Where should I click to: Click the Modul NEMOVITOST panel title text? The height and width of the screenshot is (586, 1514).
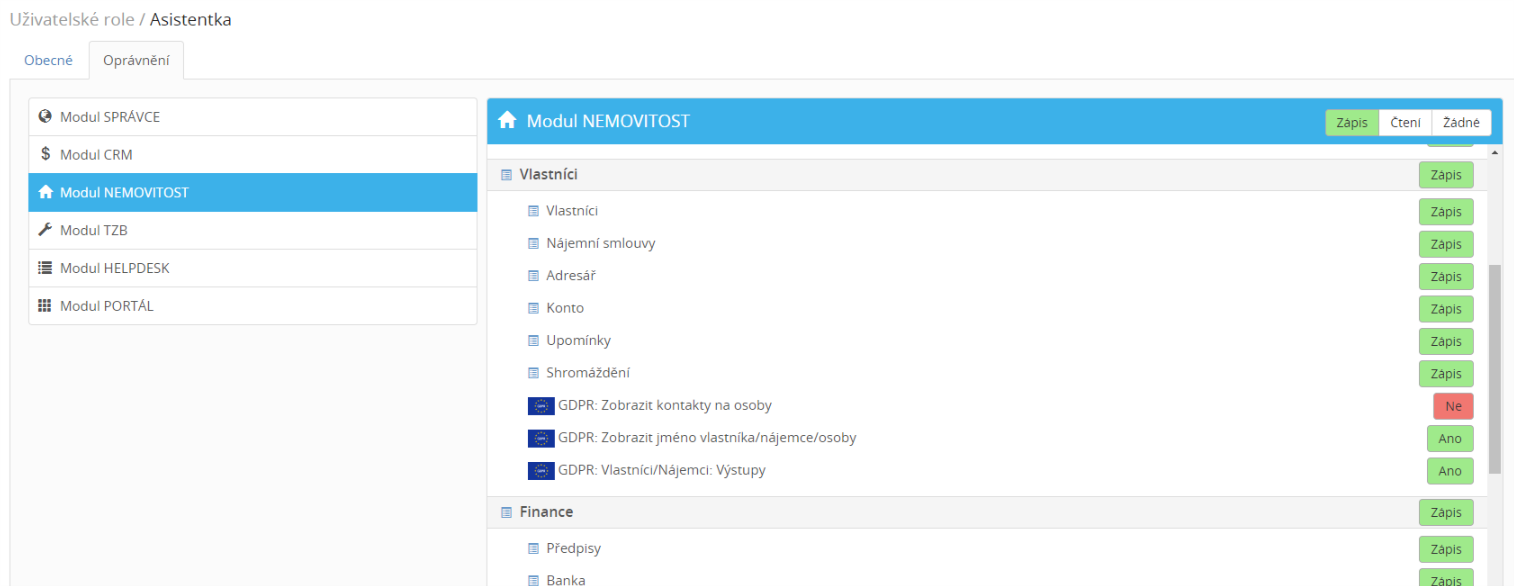tap(608, 121)
